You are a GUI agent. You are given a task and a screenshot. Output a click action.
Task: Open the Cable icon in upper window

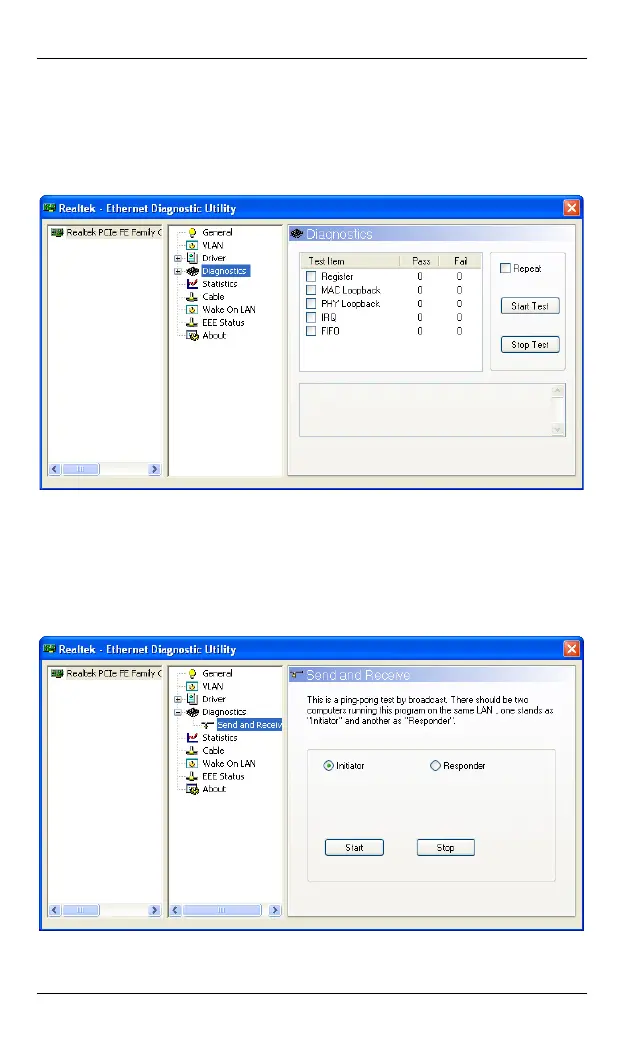click(192, 297)
